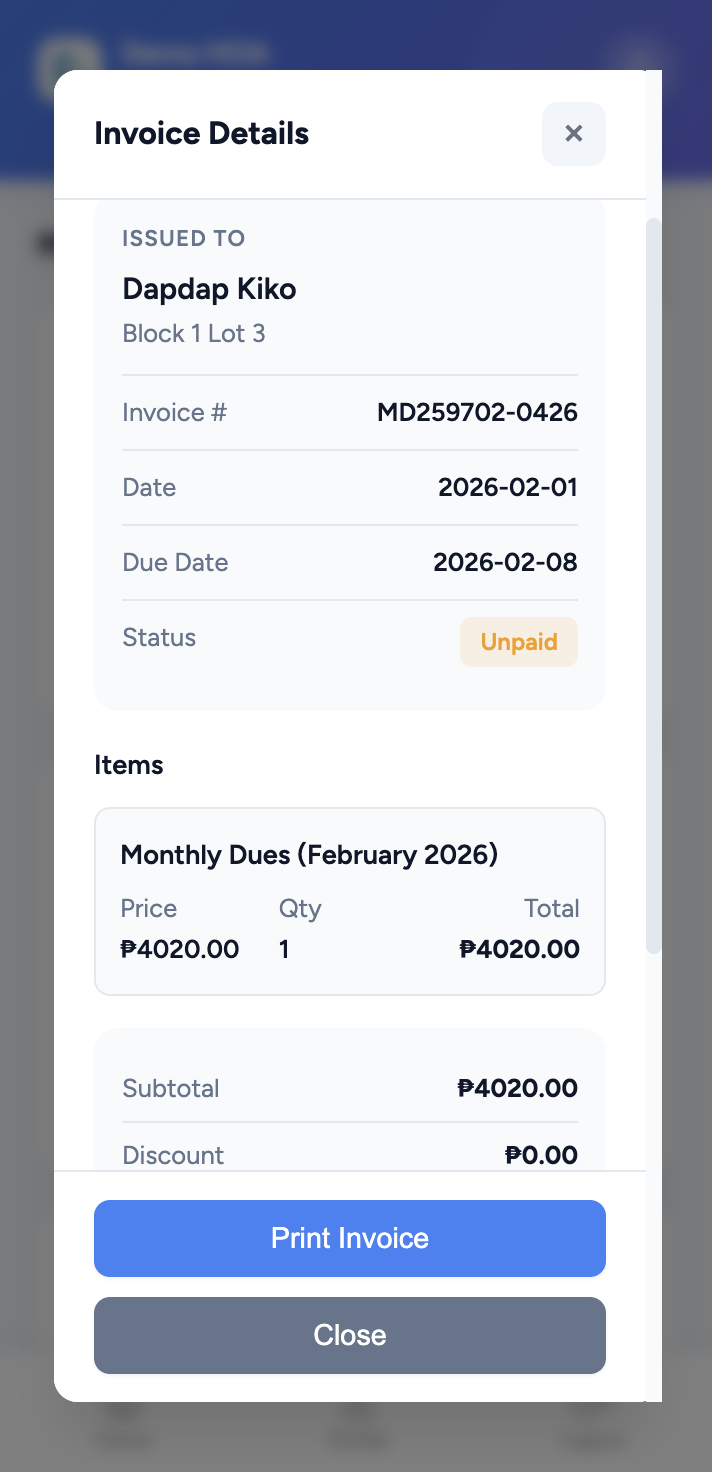The height and width of the screenshot is (1472, 712).
Task: Click the Due Date value 2026-02-08
Action: click(x=505, y=562)
